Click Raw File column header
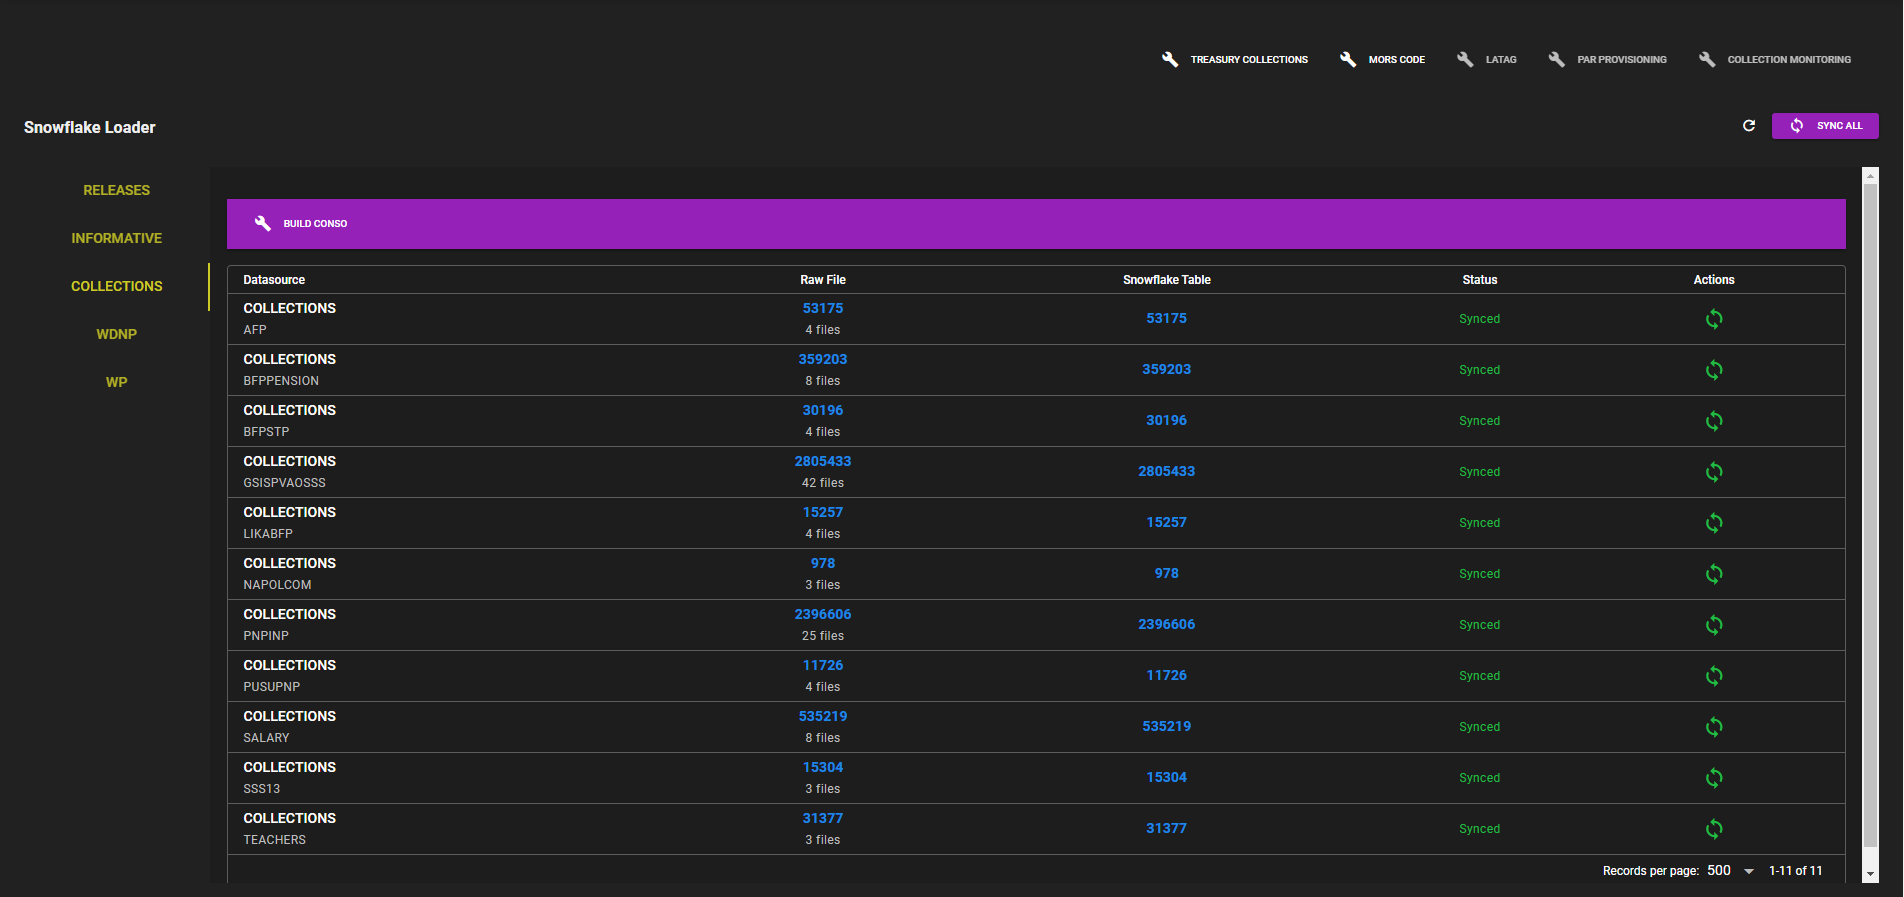The height and width of the screenshot is (897, 1904). pyautogui.click(x=823, y=280)
